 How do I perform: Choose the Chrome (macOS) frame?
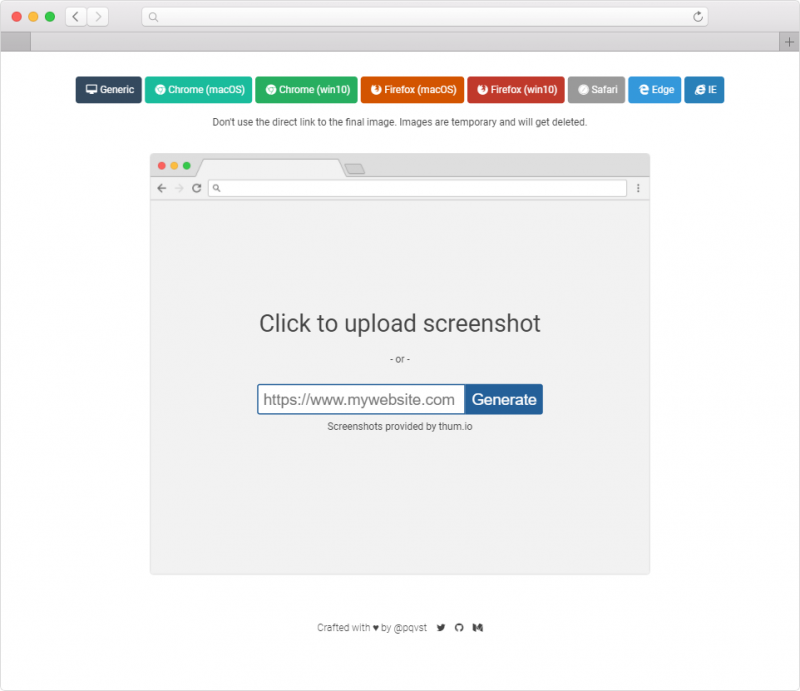pyautogui.click(x=198, y=90)
